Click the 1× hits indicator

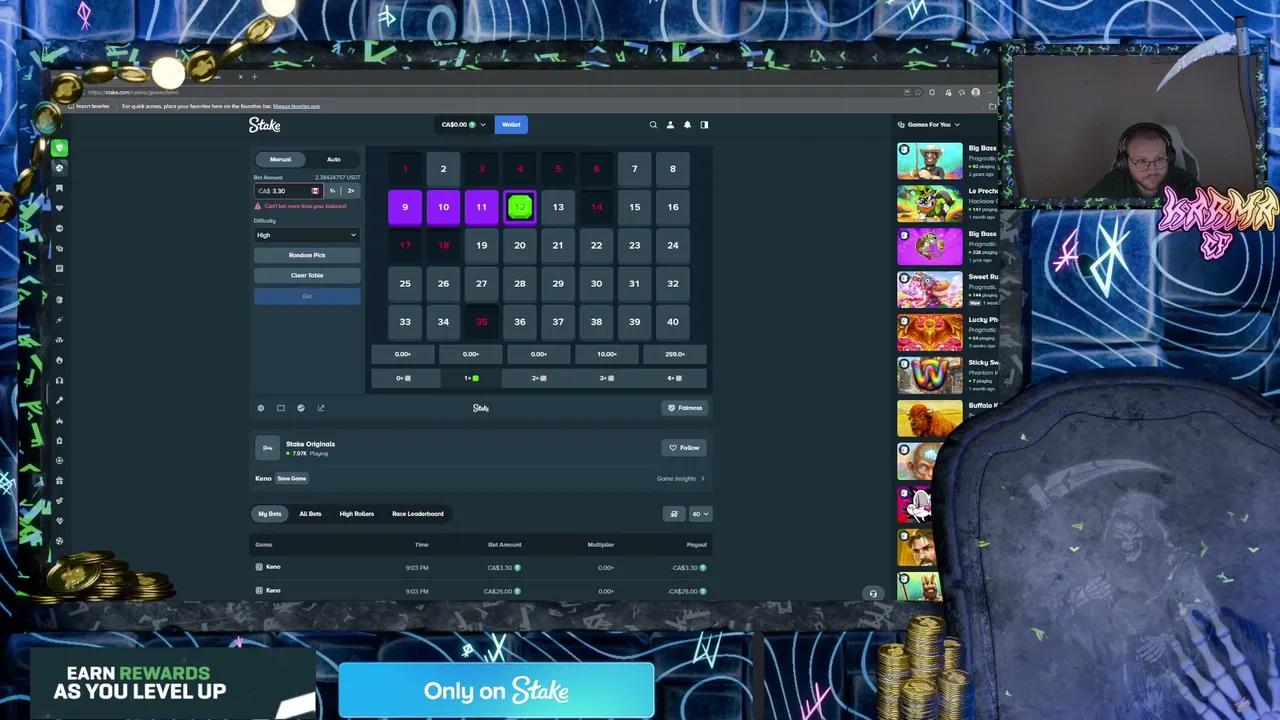471,378
